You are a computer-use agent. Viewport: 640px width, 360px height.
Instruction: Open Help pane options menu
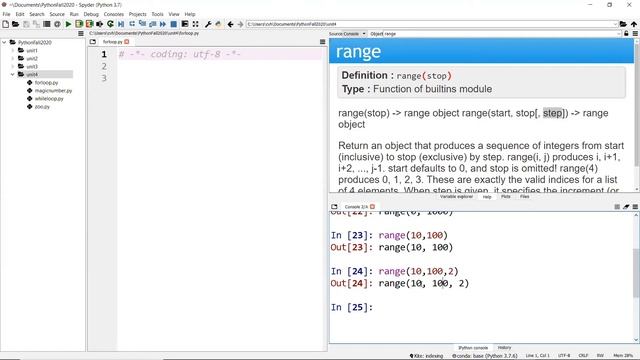[635, 33]
